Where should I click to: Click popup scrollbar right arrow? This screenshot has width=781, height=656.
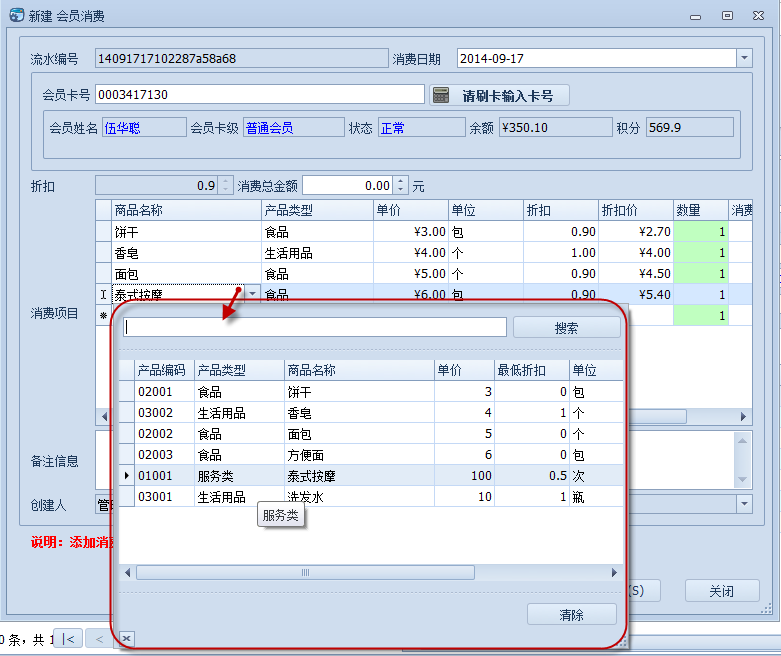click(614, 572)
